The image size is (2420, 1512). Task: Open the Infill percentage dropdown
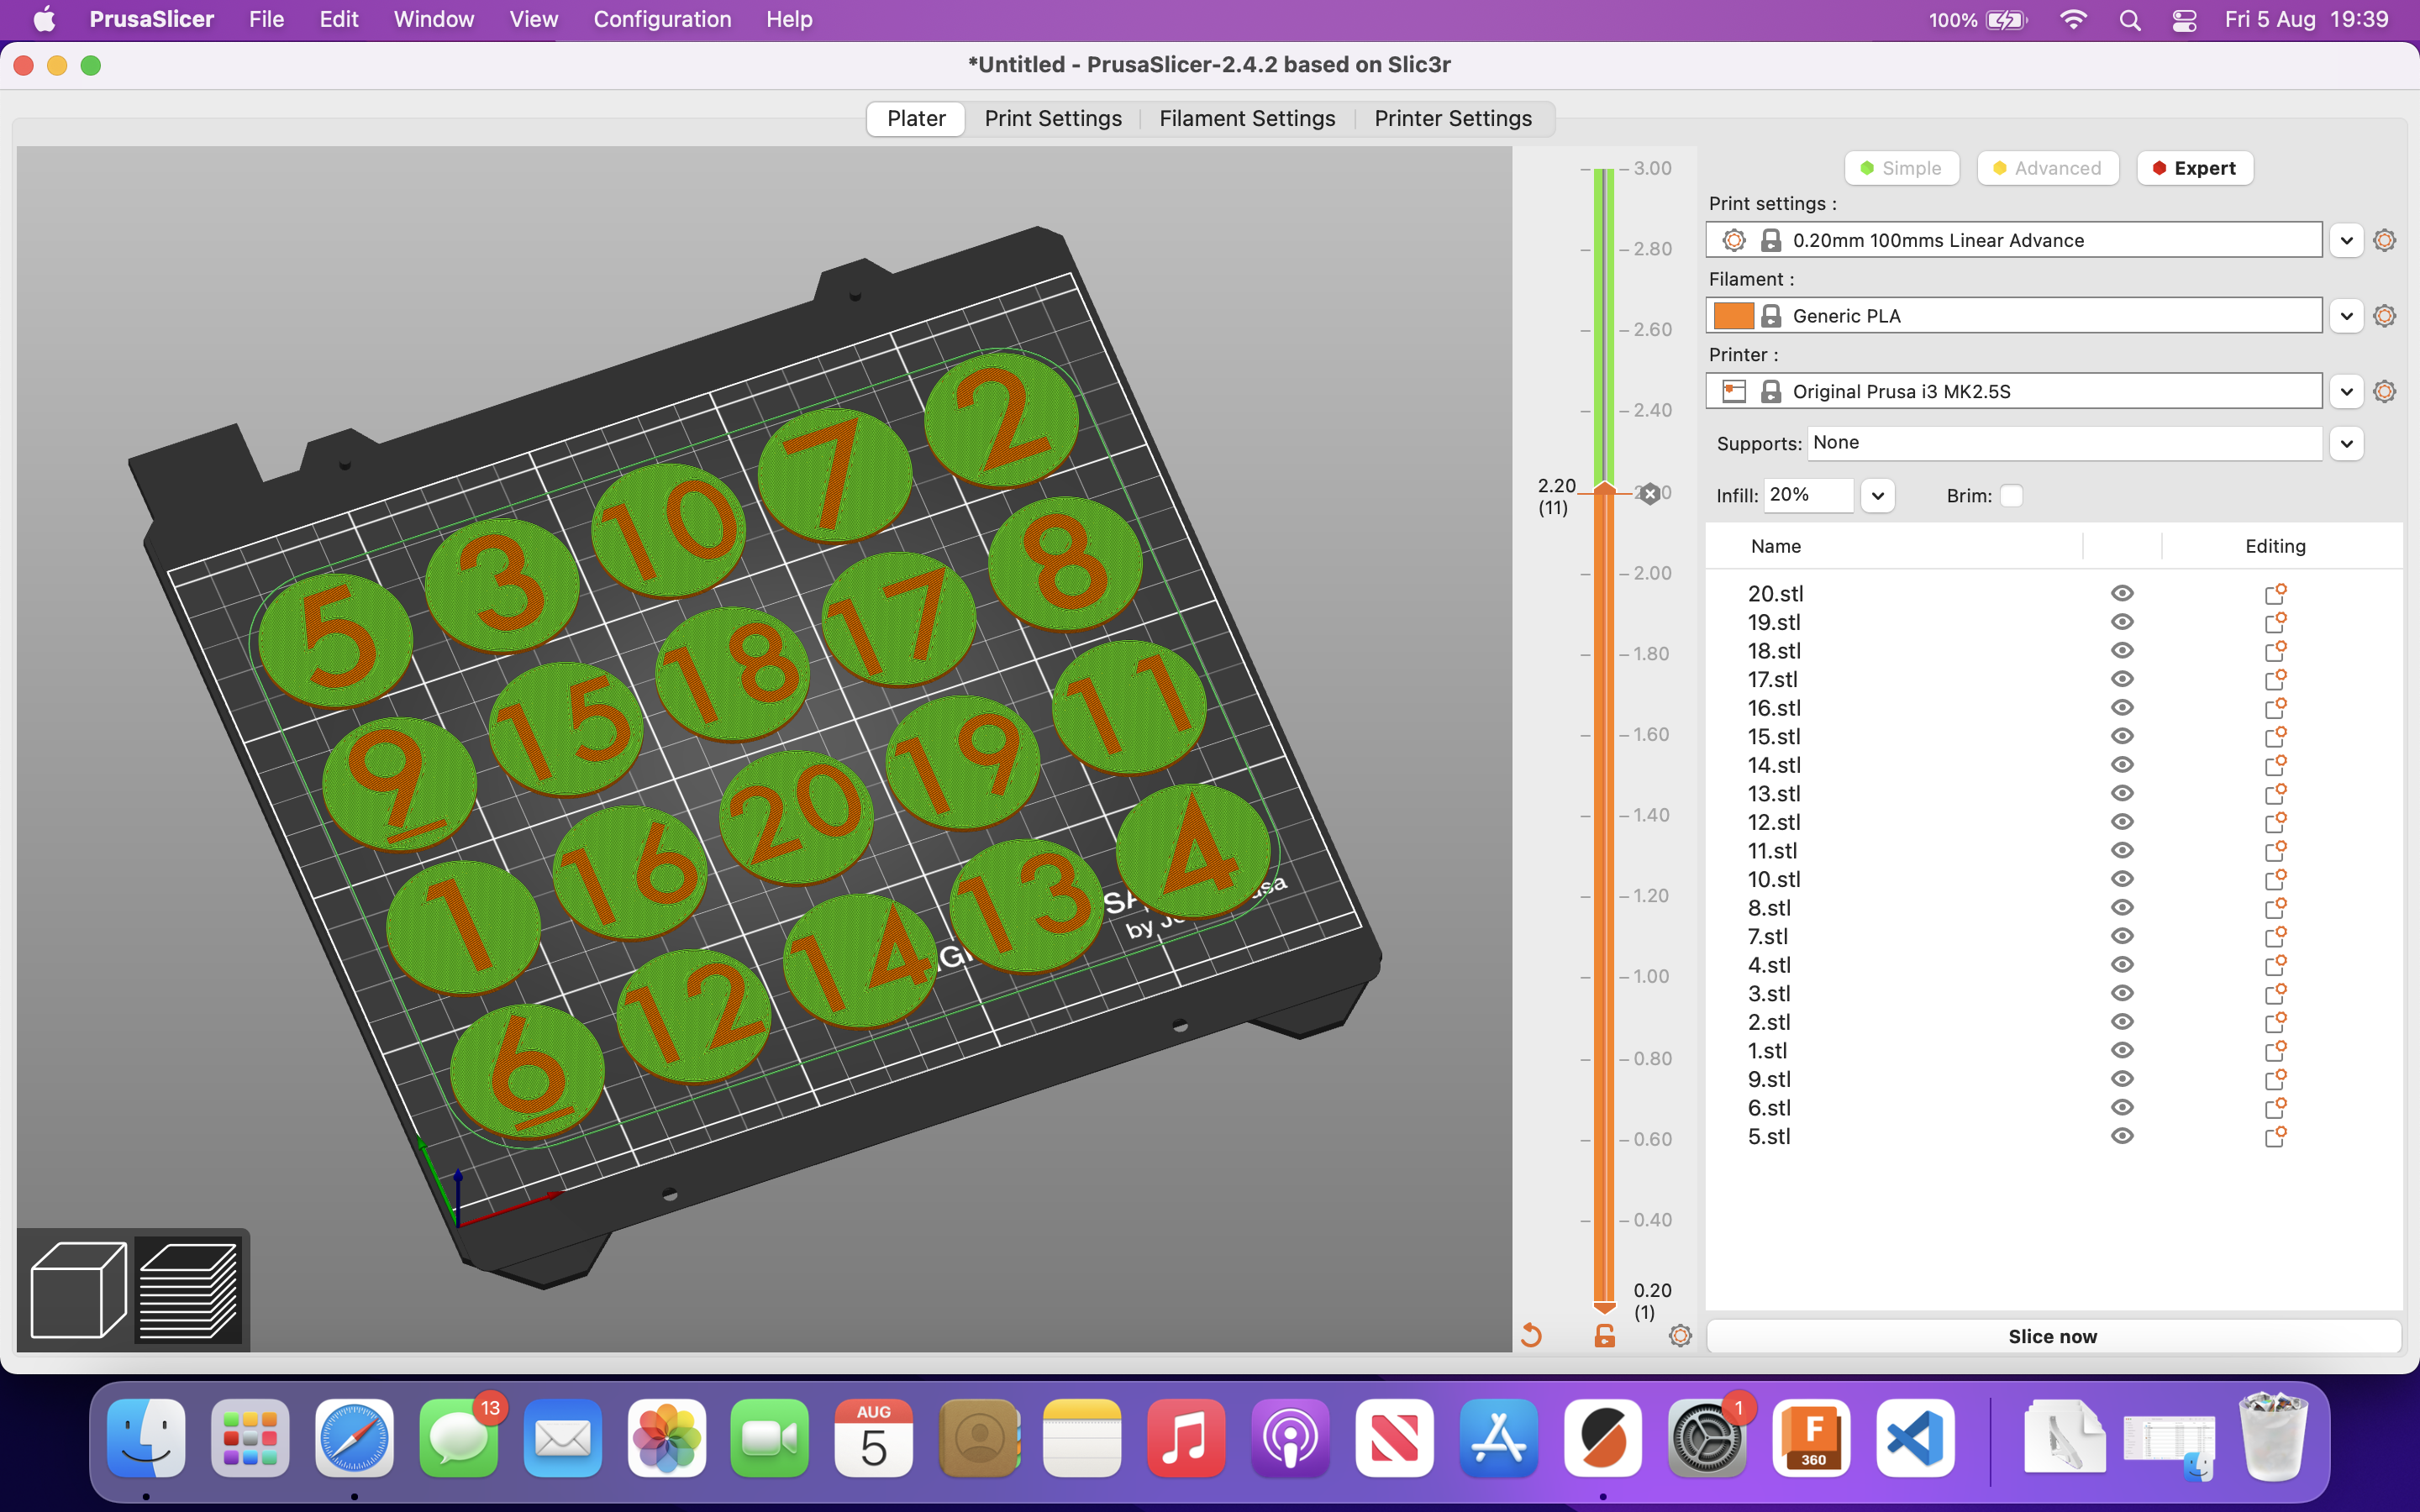pyautogui.click(x=1877, y=496)
